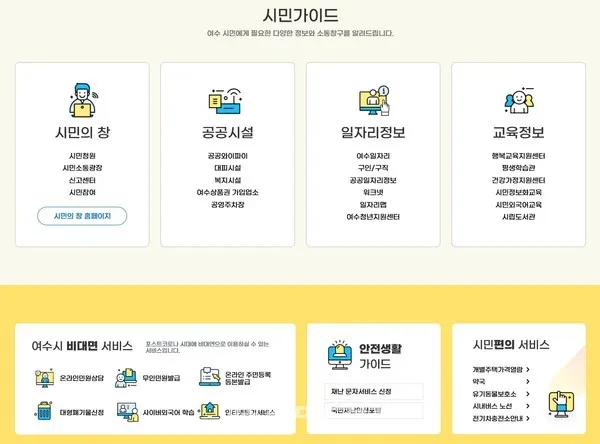Open 시민외국어교육 link

(x=518, y=205)
